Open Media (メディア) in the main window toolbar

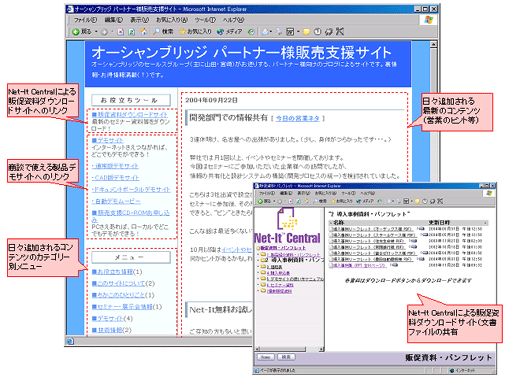[229, 32]
